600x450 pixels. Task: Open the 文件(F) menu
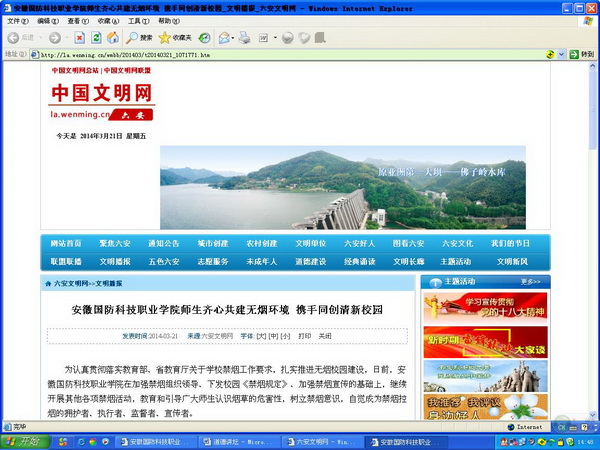click(x=17, y=21)
